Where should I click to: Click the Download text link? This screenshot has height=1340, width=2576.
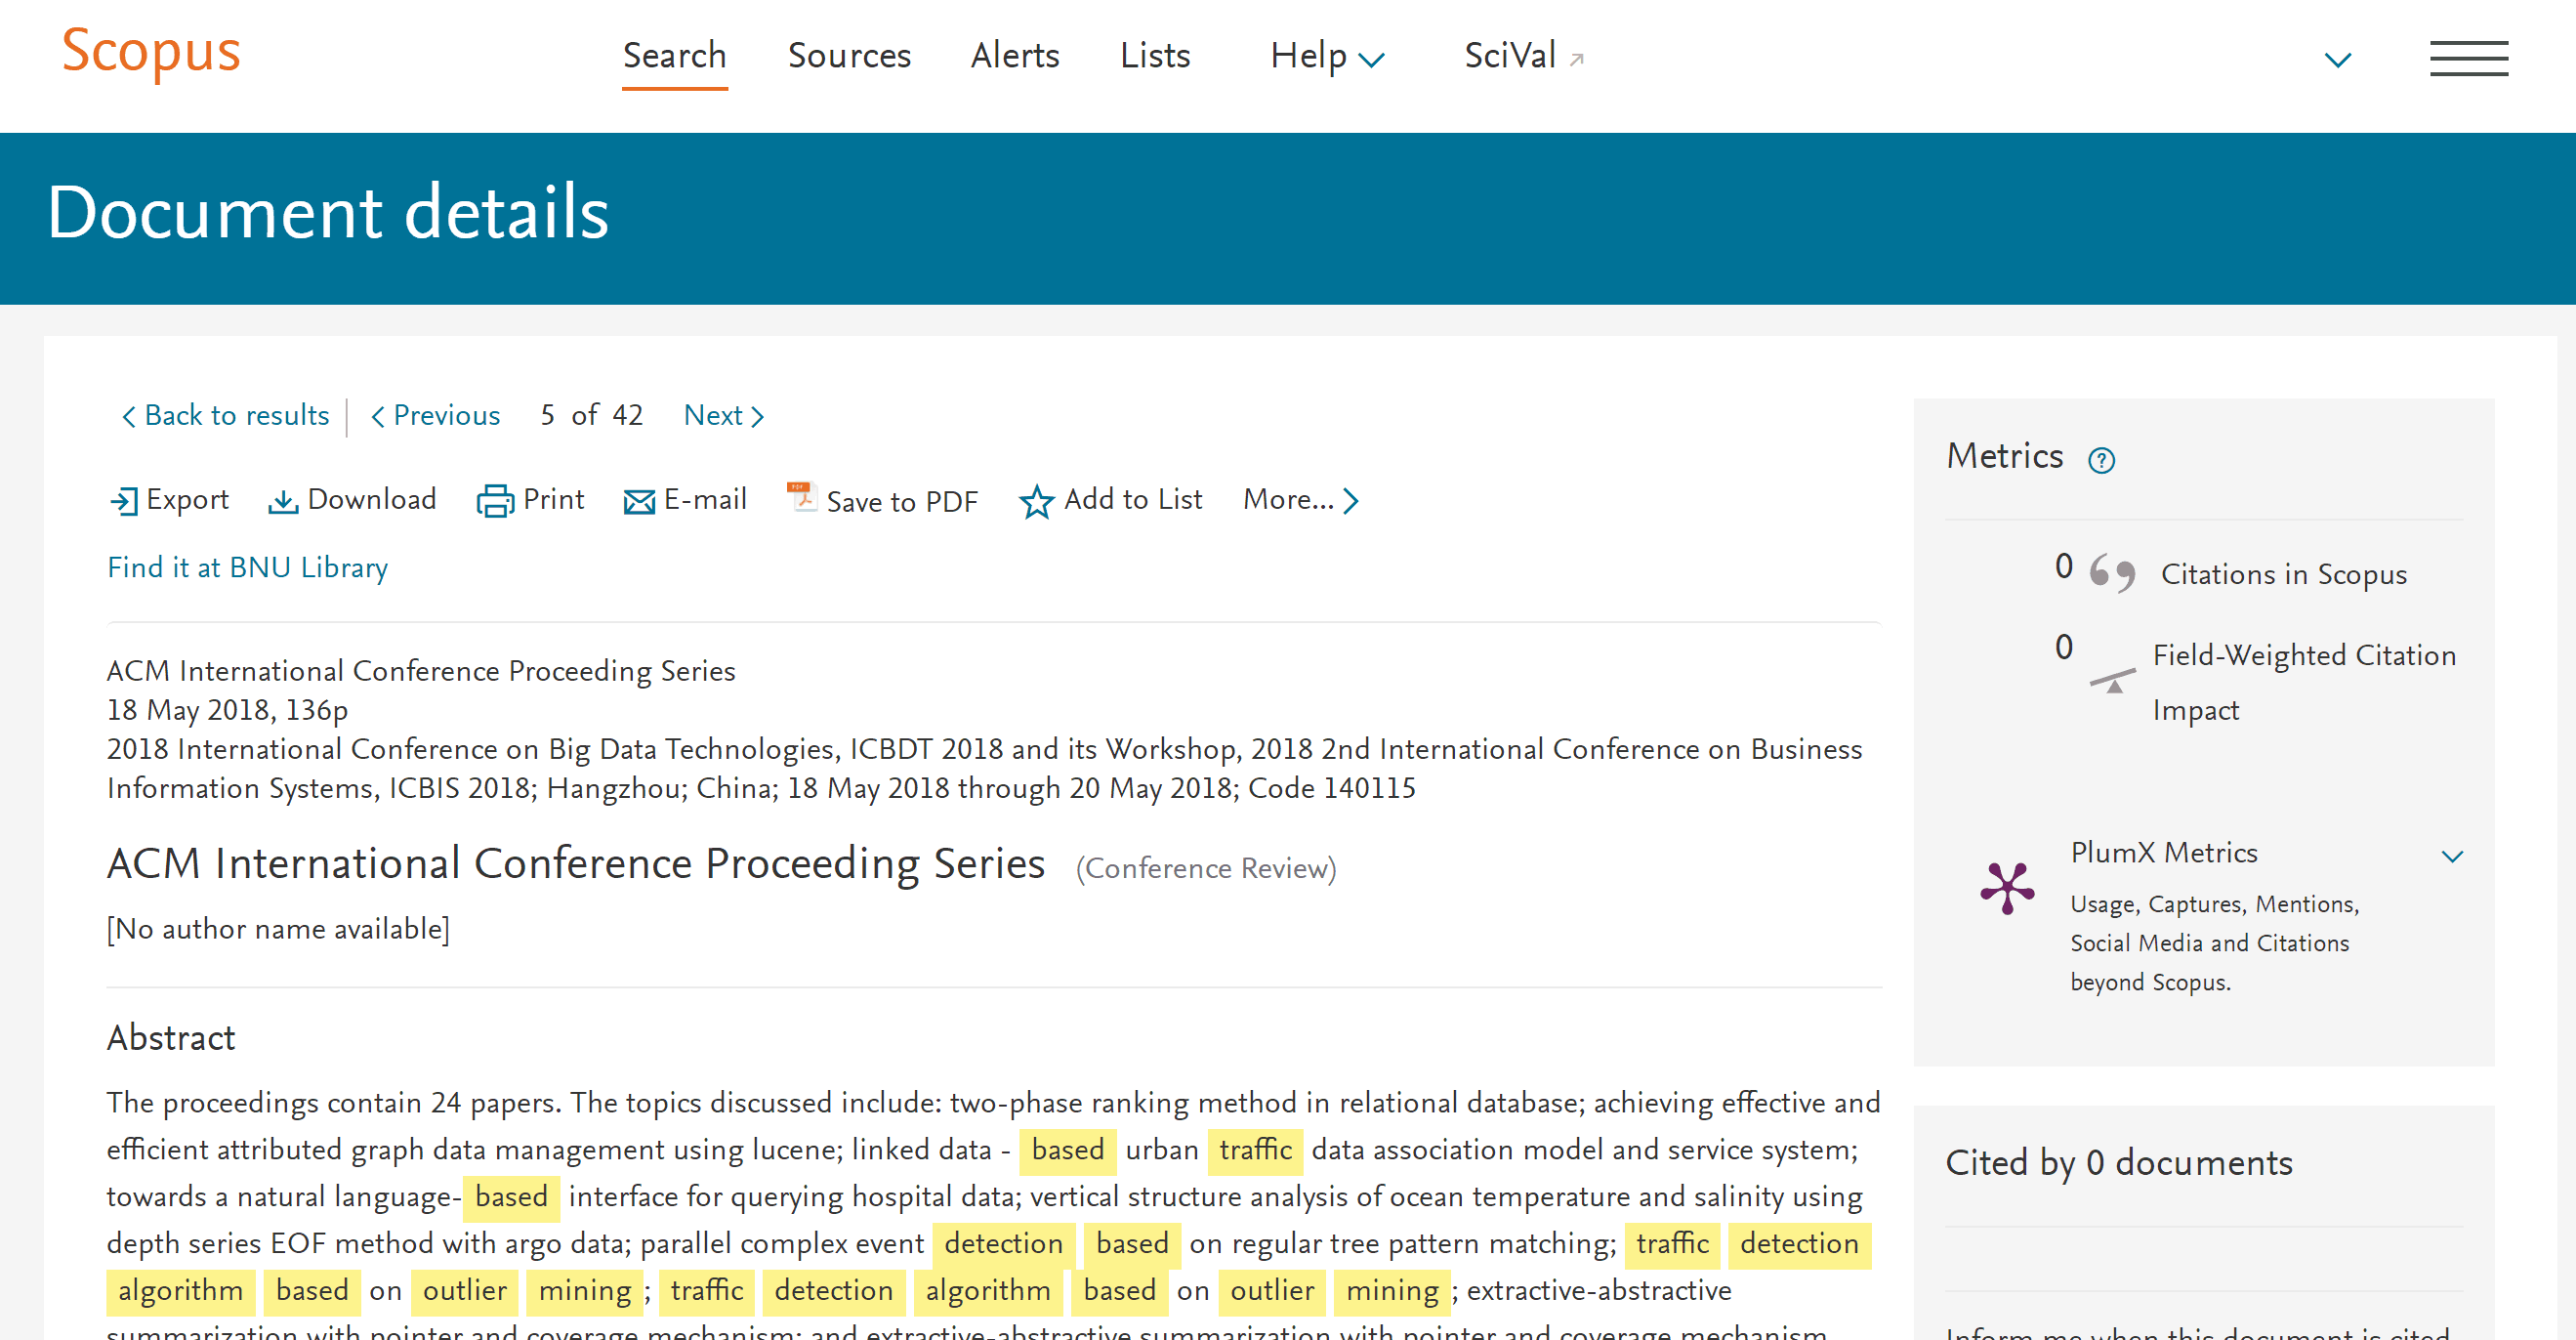(x=371, y=499)
